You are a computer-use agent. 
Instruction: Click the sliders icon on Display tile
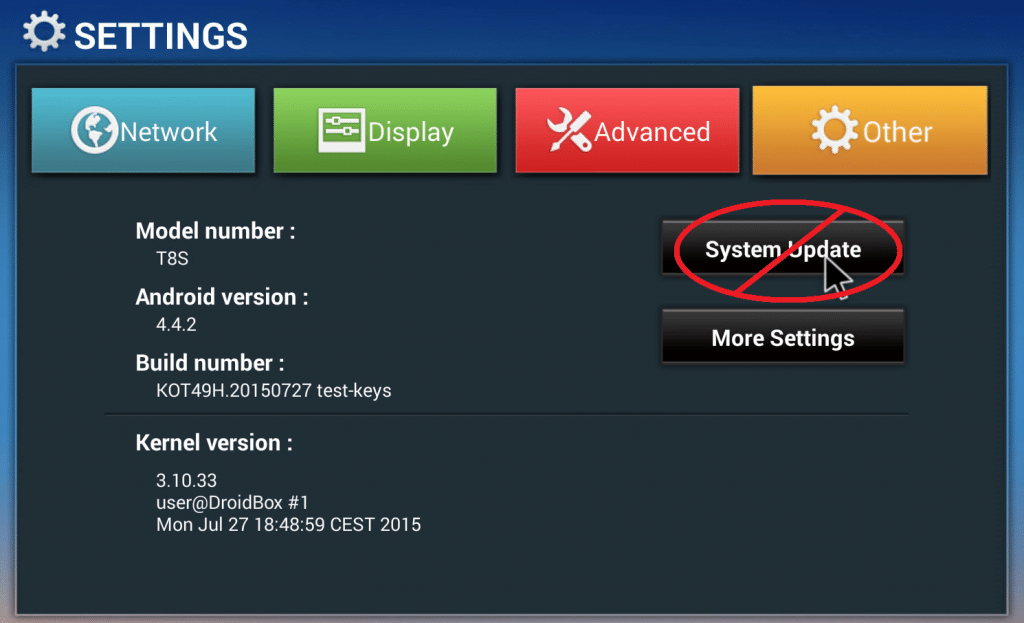click(x=342, y=130)
